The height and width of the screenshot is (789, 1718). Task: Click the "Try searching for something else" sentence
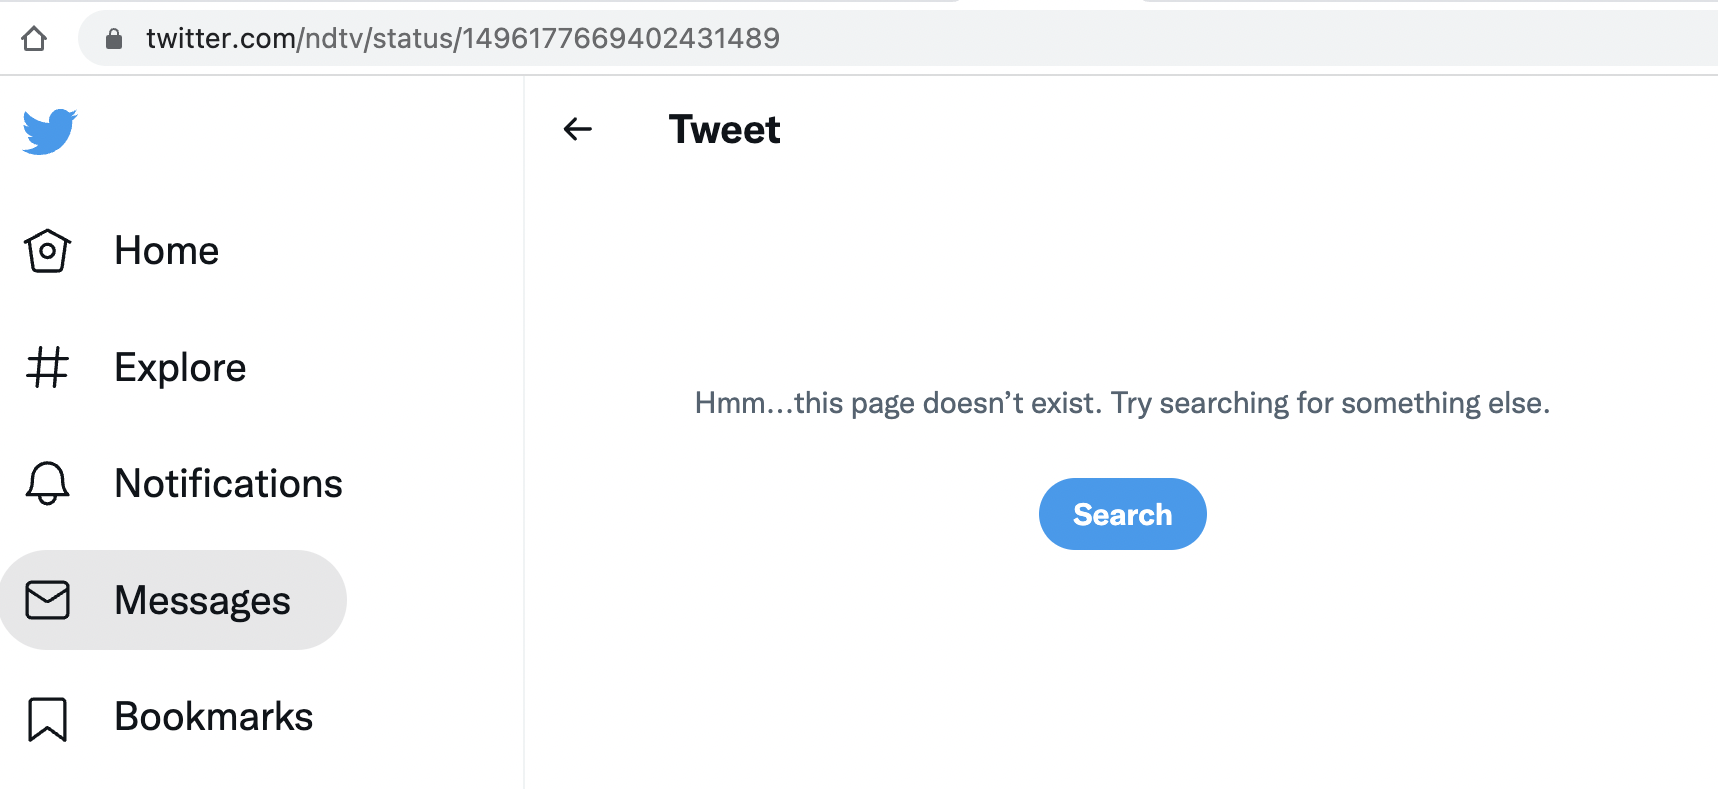click(x=1330, y=403)
